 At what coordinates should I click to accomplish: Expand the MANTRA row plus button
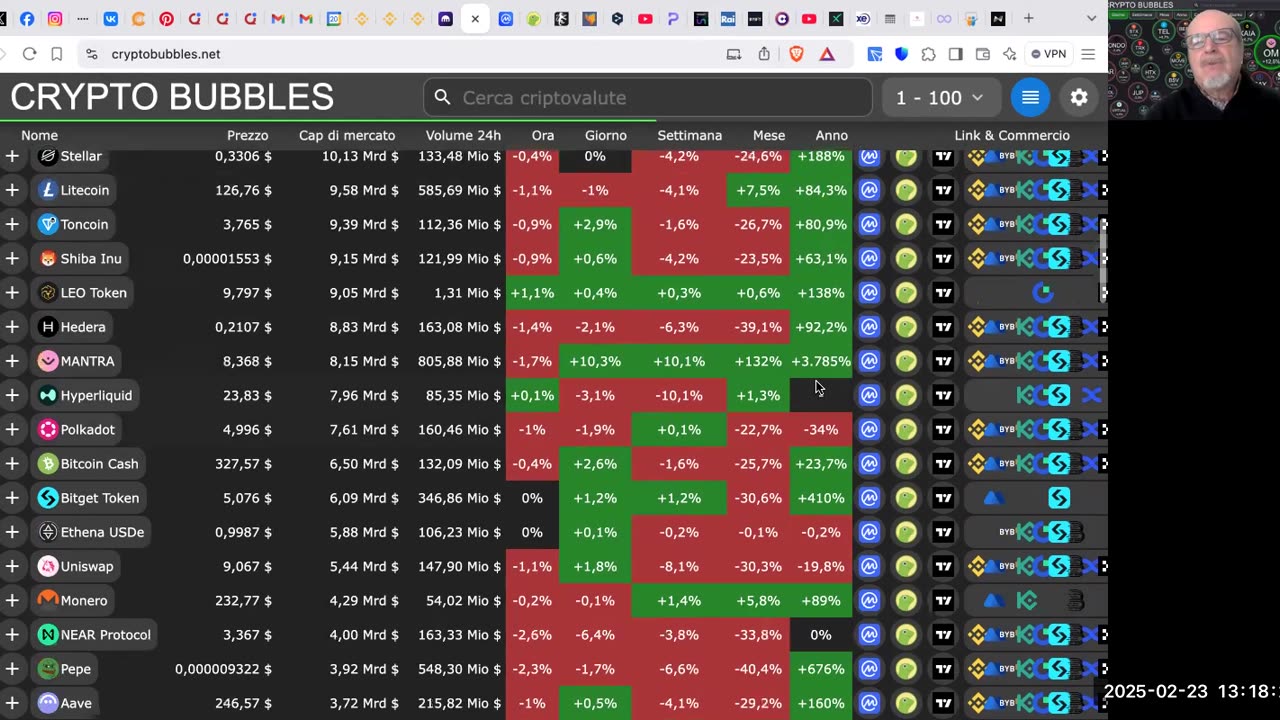pyautogui.click(x=12, y=361)
